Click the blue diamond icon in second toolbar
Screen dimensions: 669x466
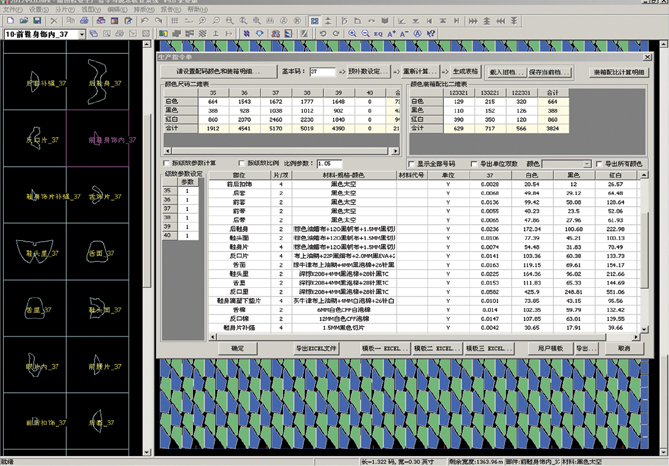click(x=259, y=33)
